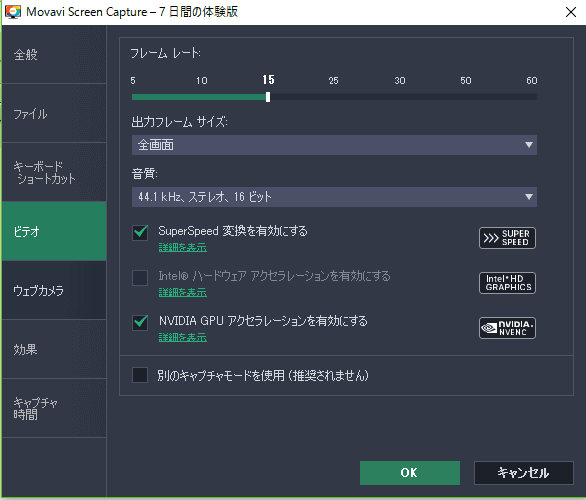The image size is (586, 500).
Task: Click the frame rate slider handle at 15
Action: [x=268, y=97]
